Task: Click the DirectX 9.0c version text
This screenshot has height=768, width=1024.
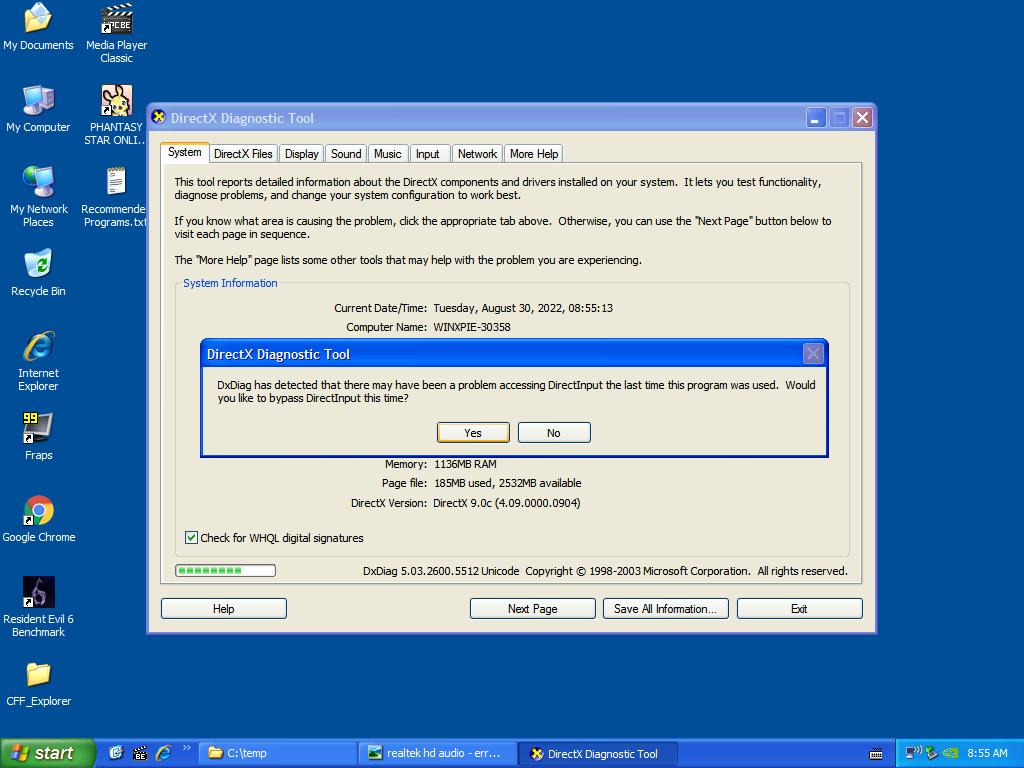Action: 507,503
